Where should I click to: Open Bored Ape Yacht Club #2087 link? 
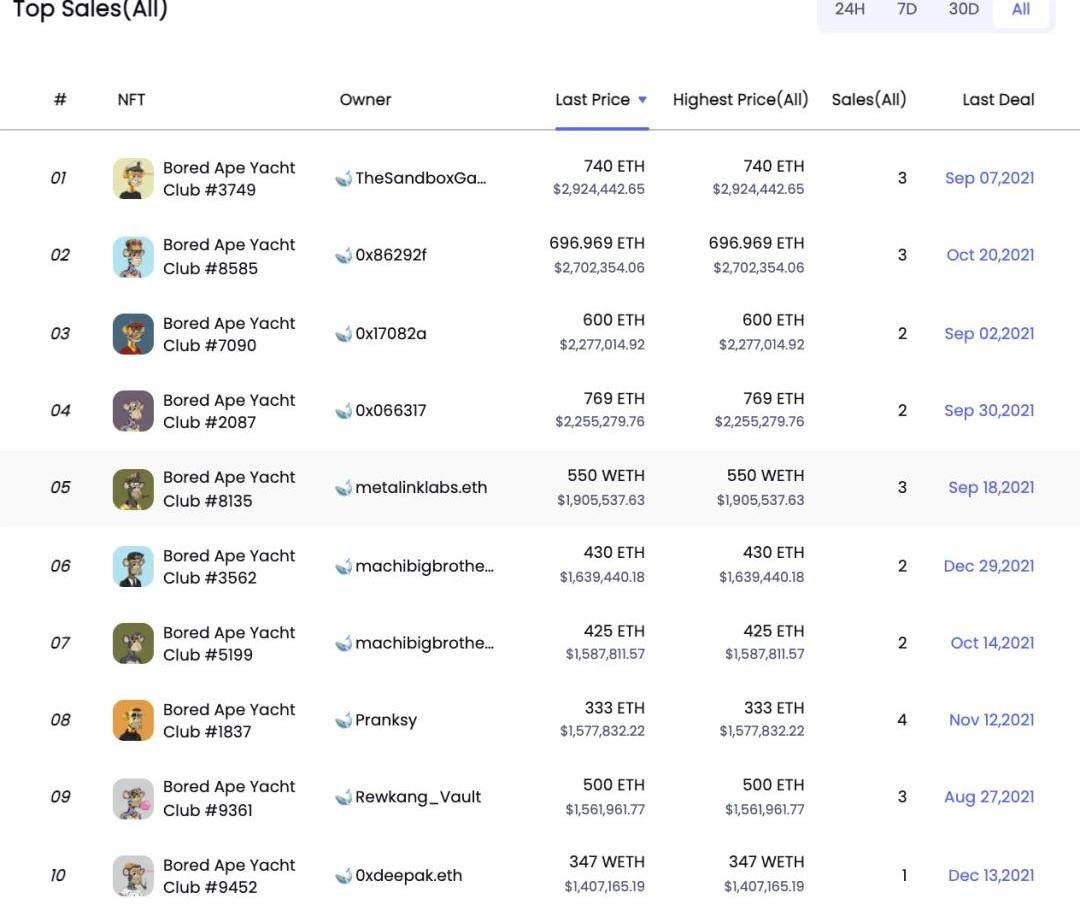pos(229,411)
